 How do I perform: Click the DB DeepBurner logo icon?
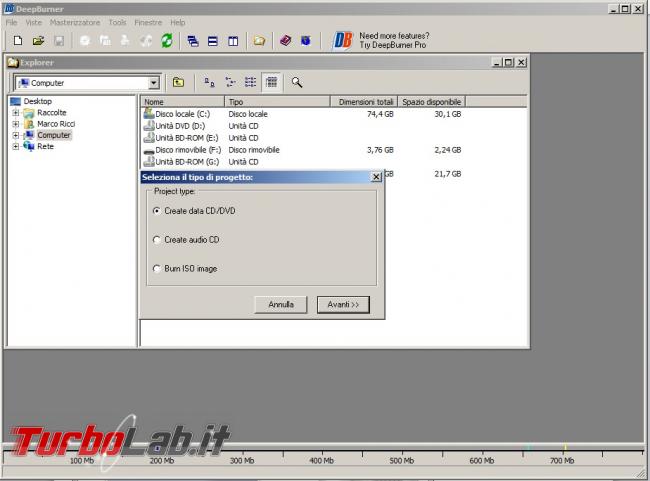pyautogui.click(x=343, y=41)
